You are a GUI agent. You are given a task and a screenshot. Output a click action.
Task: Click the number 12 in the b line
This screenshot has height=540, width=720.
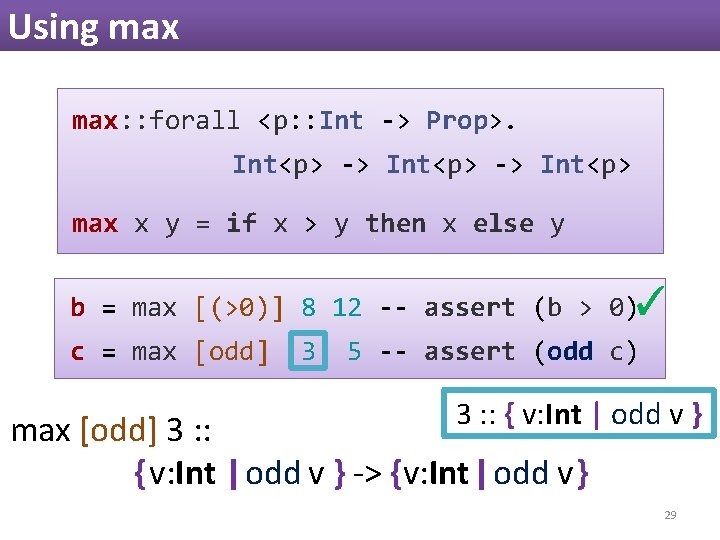click(347, 308)
